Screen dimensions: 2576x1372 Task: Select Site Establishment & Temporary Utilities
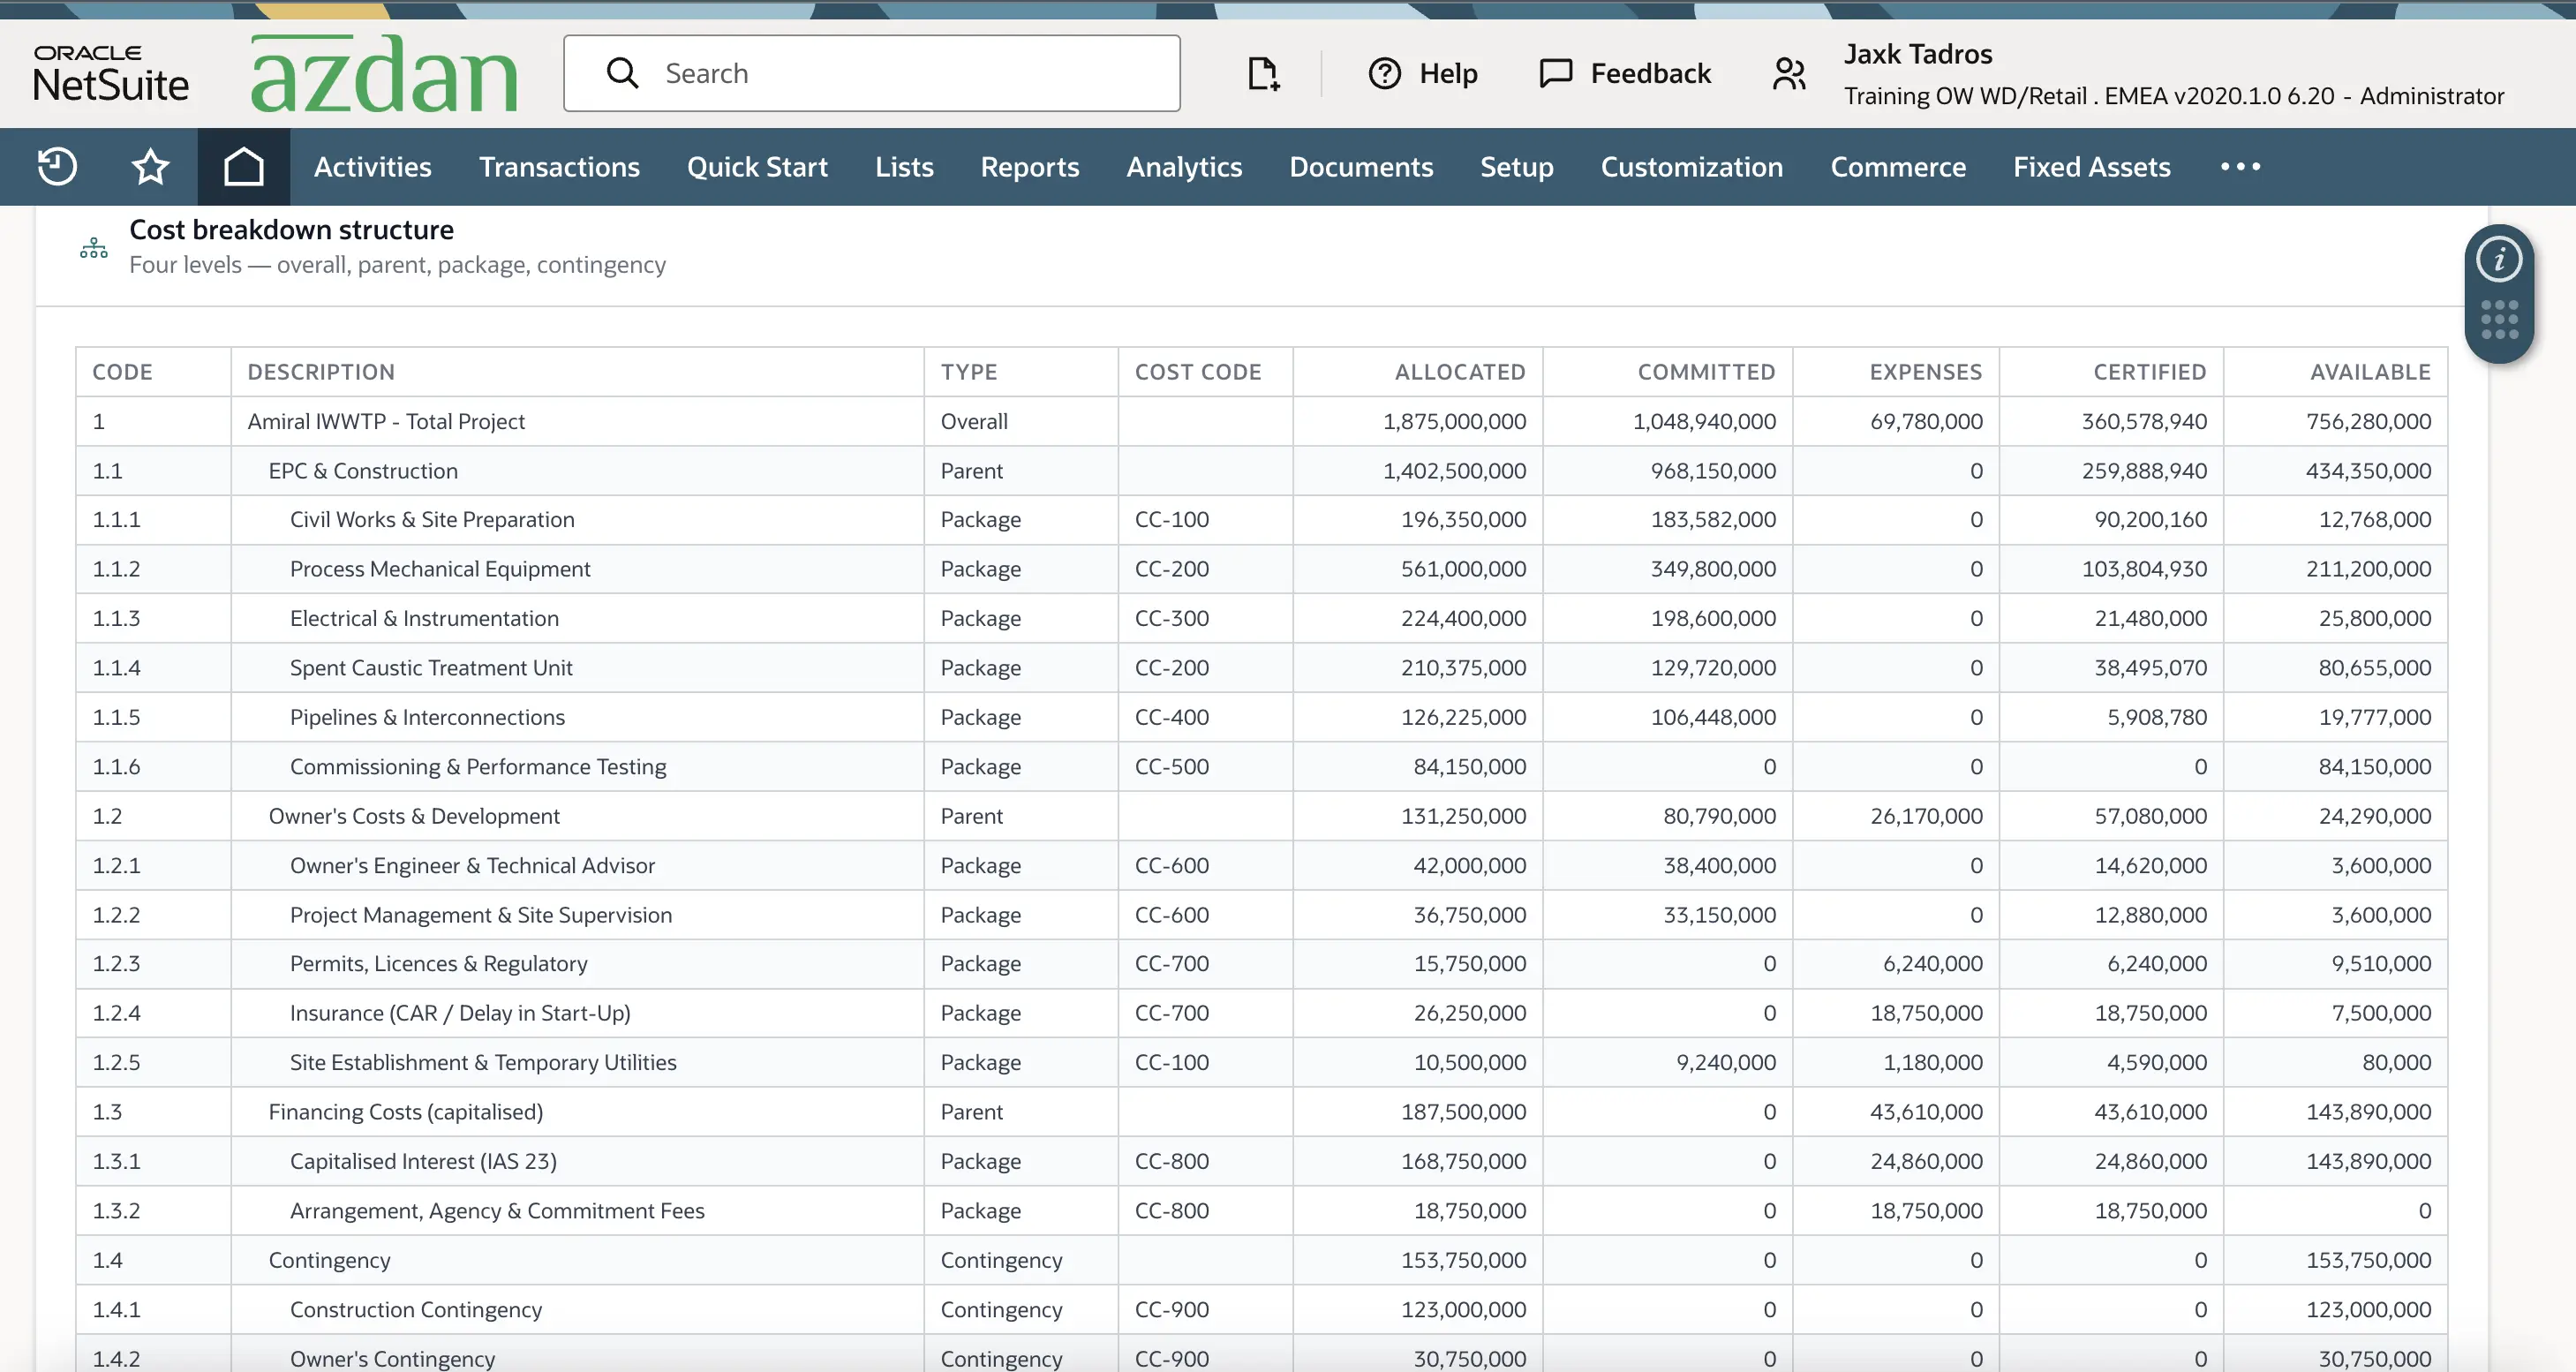point(483,1063)
